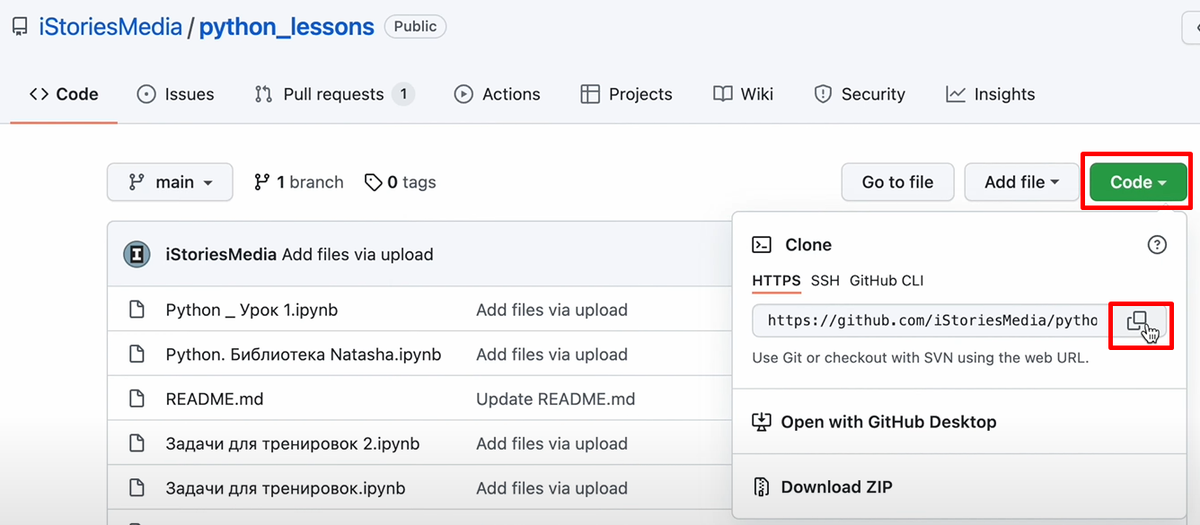Switch to the Code tab
Image resolution: width=1200 pixels, height=525 pixels.
coord(64,94)
